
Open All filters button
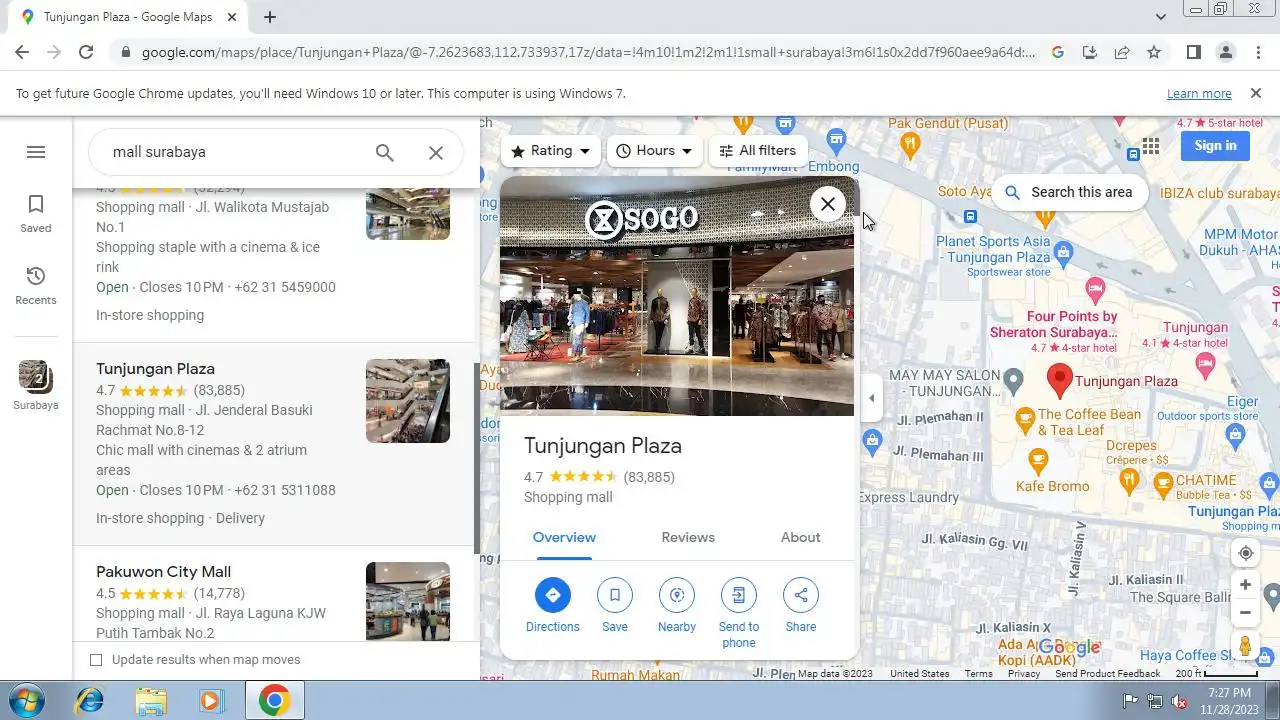(758, 151)
